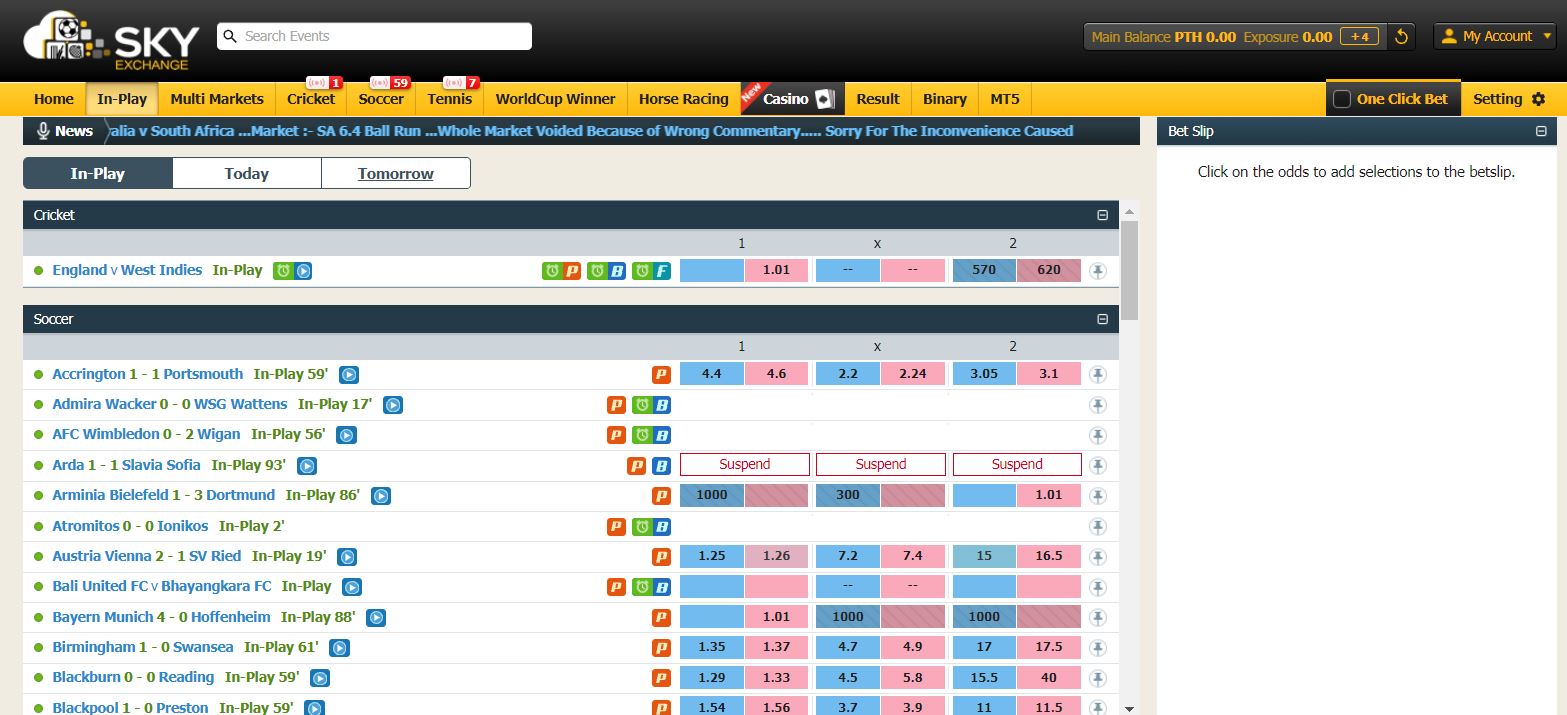Viewport: 1567px width, 715px height.
Task: Open the Austria Vienna v SV Ried match link
Action: (146, 556)
